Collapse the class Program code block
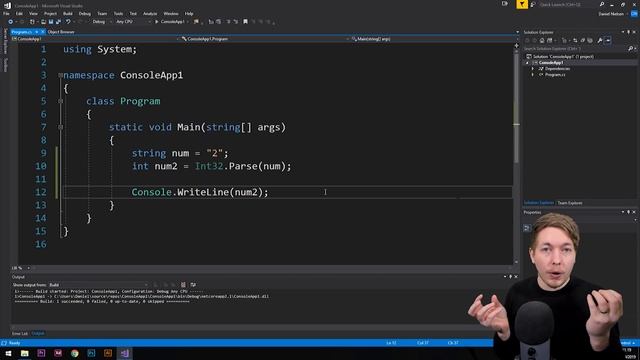The width and height of the screenshot is (640, 360). click(60, 101)
